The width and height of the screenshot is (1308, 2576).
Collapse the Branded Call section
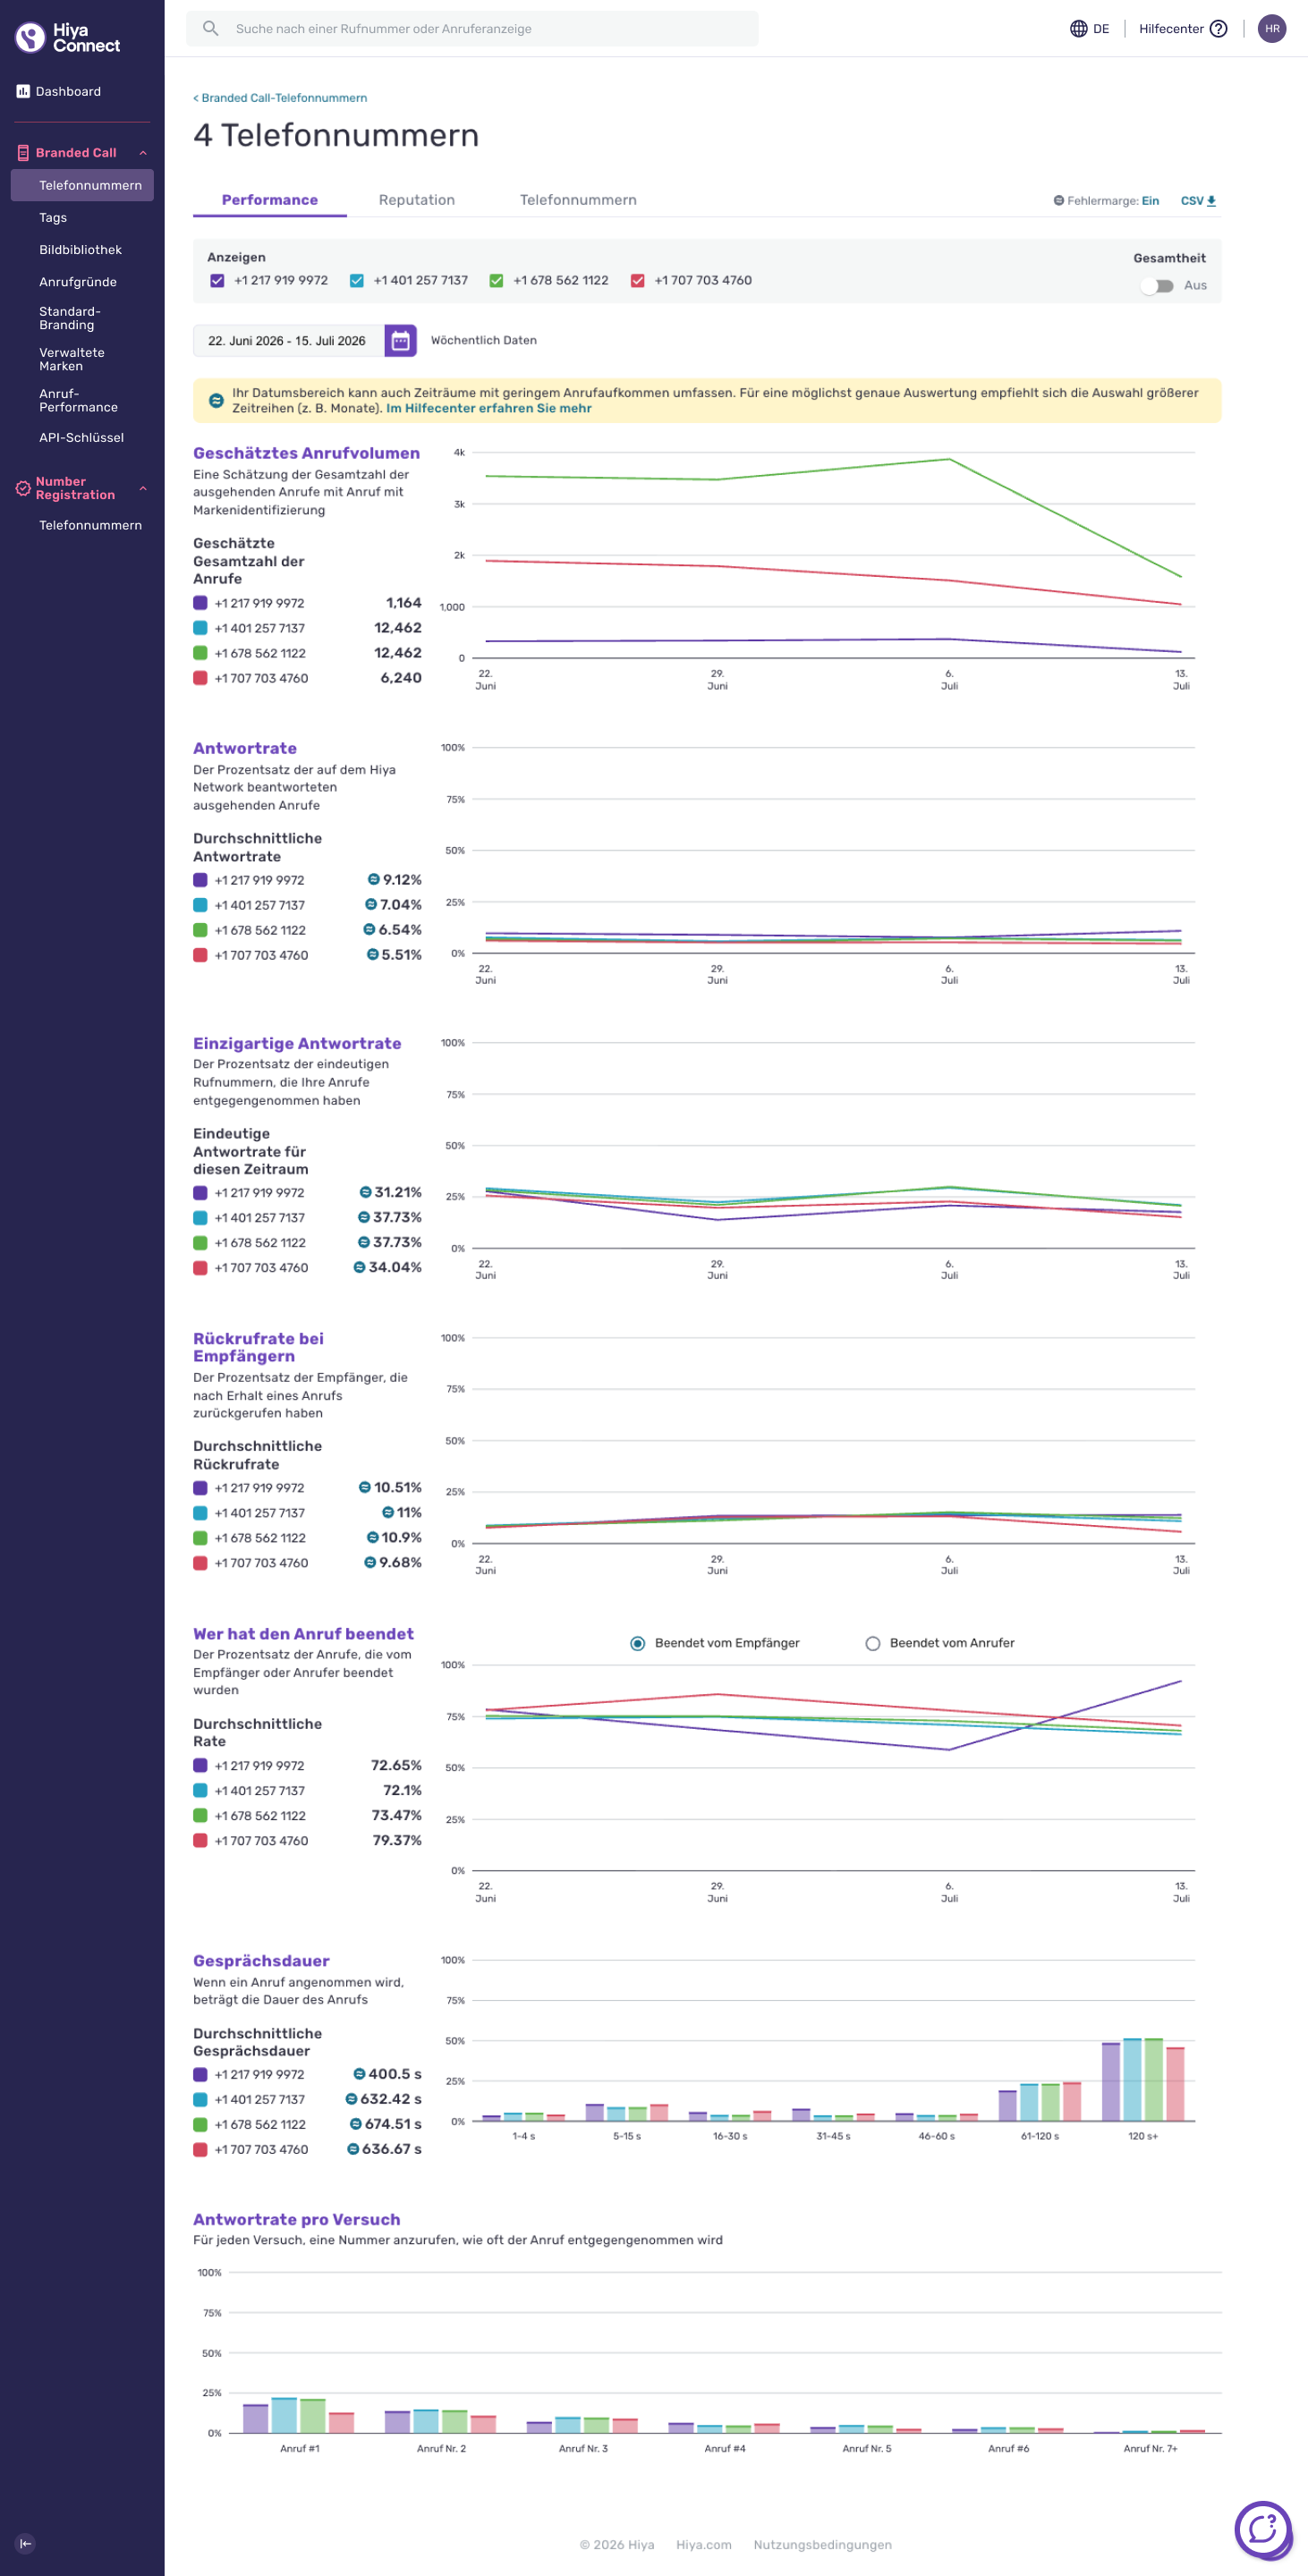point(143,153)
